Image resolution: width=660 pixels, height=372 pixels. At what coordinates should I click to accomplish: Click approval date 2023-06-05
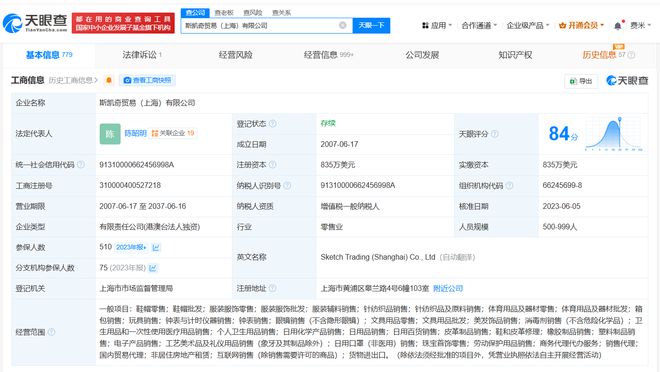[562, 206]
